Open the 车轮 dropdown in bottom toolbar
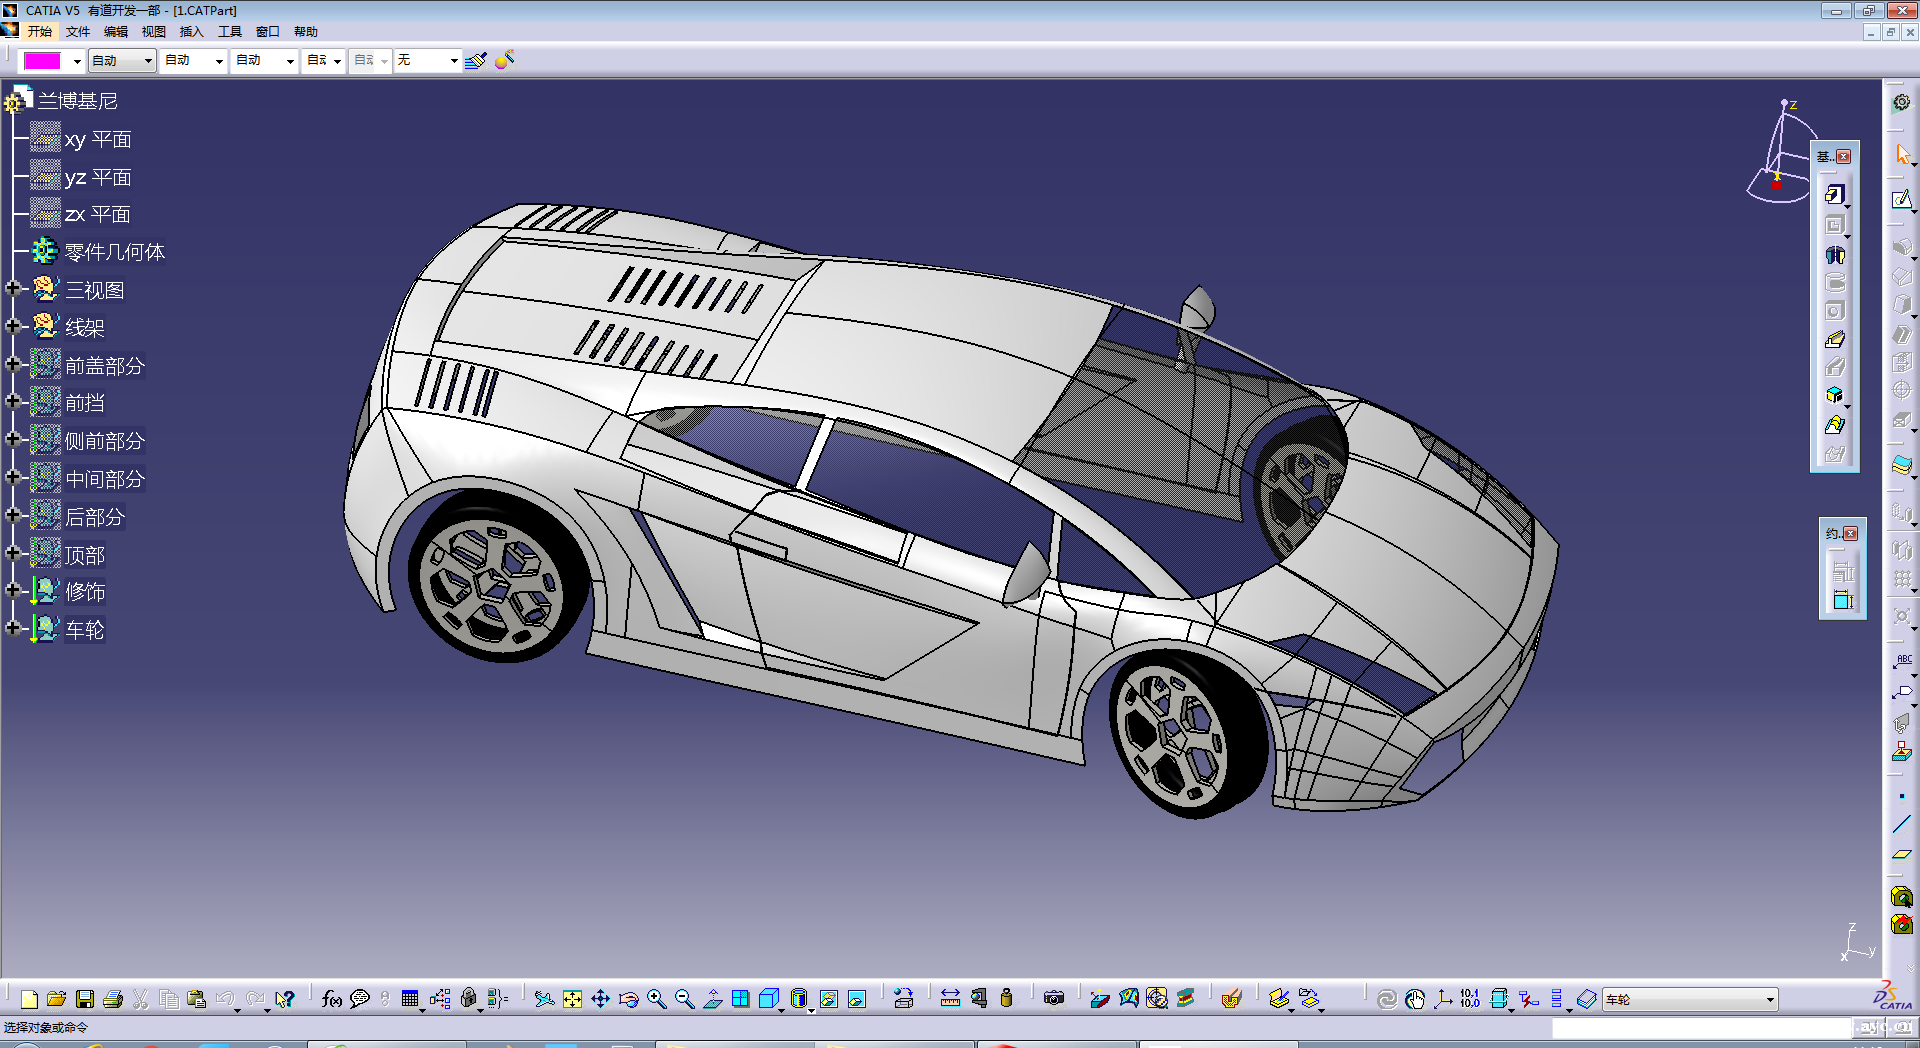This screenshot has height=1048, width=1920. coord(1769,999)
